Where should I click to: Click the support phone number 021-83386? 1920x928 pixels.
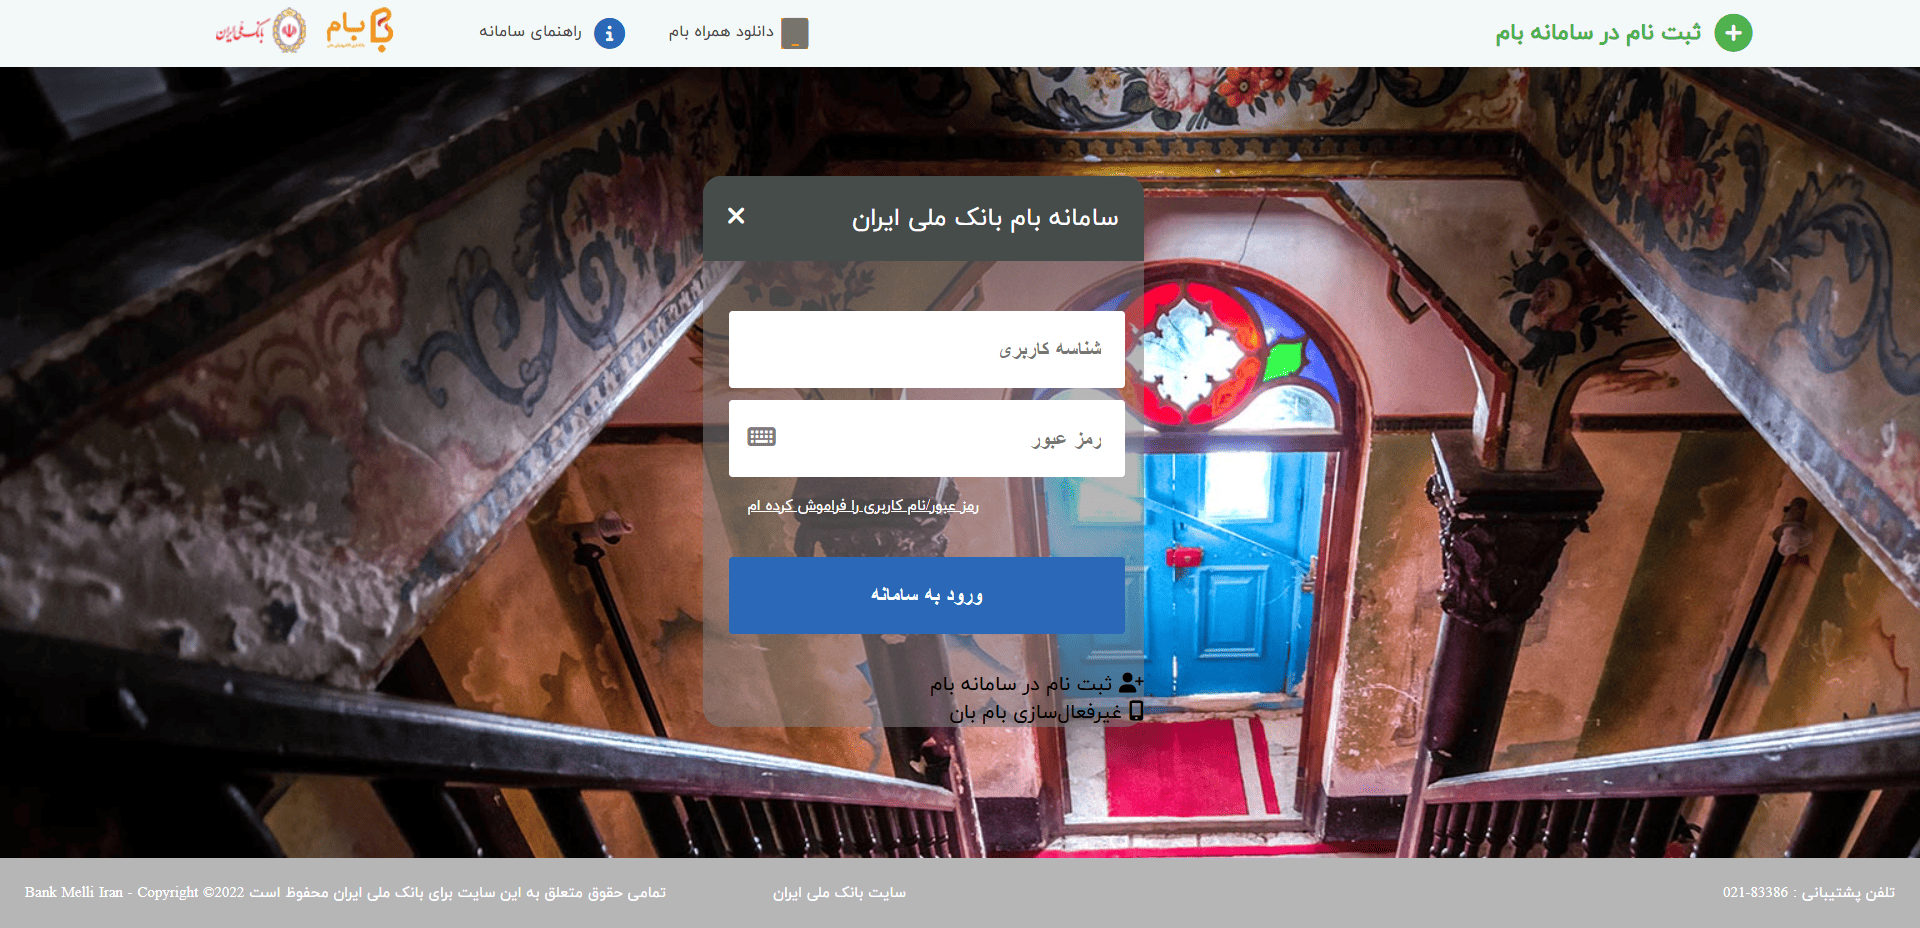tap(1755, 892)
